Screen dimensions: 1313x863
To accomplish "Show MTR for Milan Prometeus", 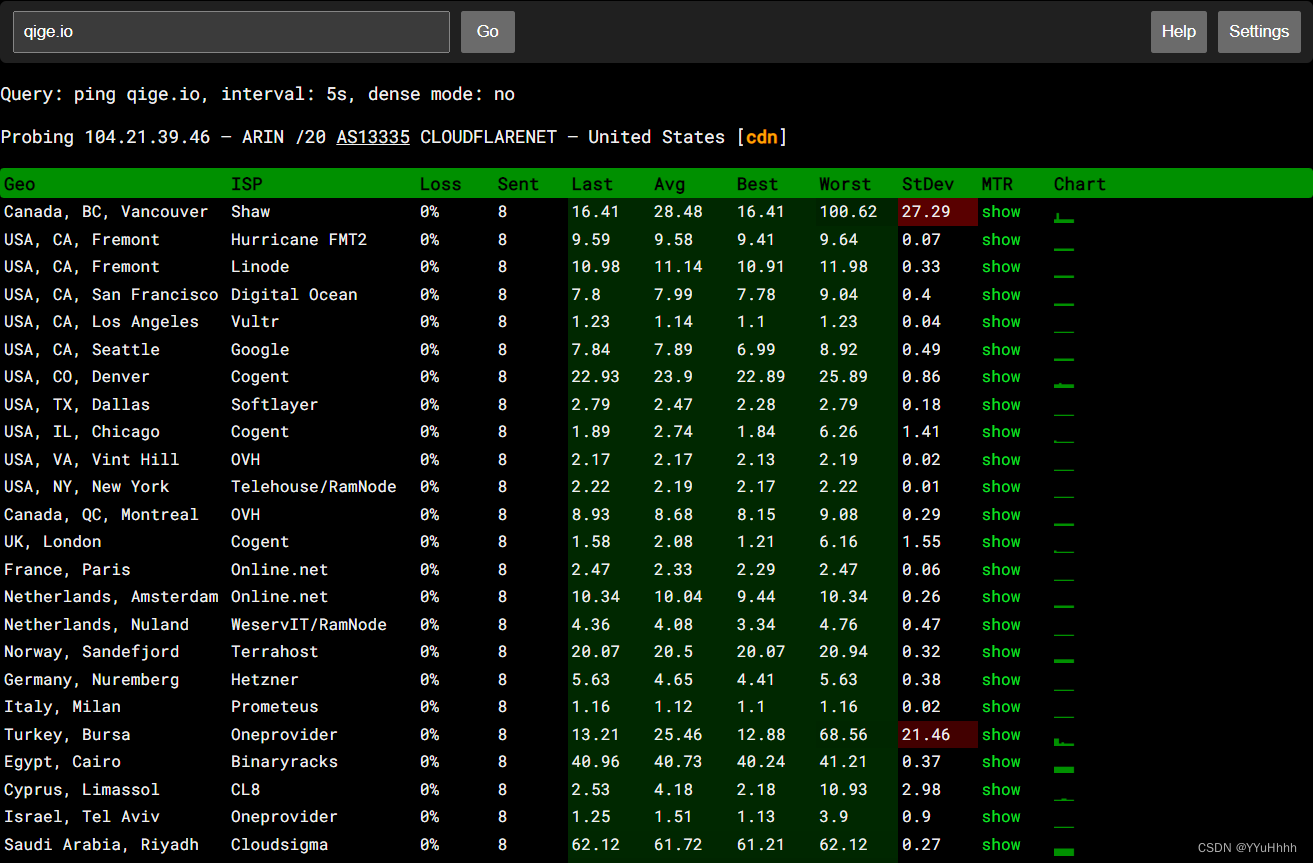I will pos(1001,707).
